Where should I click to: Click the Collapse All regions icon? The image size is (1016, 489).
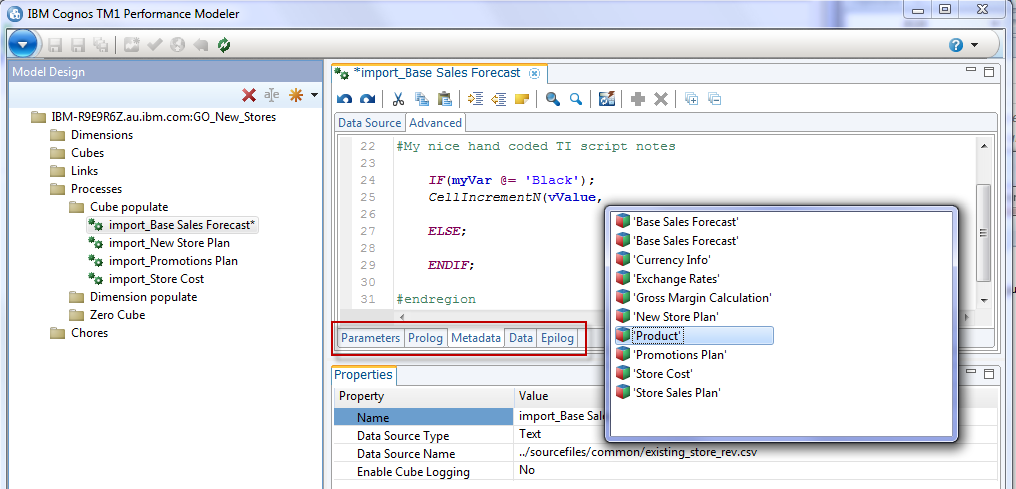coord(715,99)
